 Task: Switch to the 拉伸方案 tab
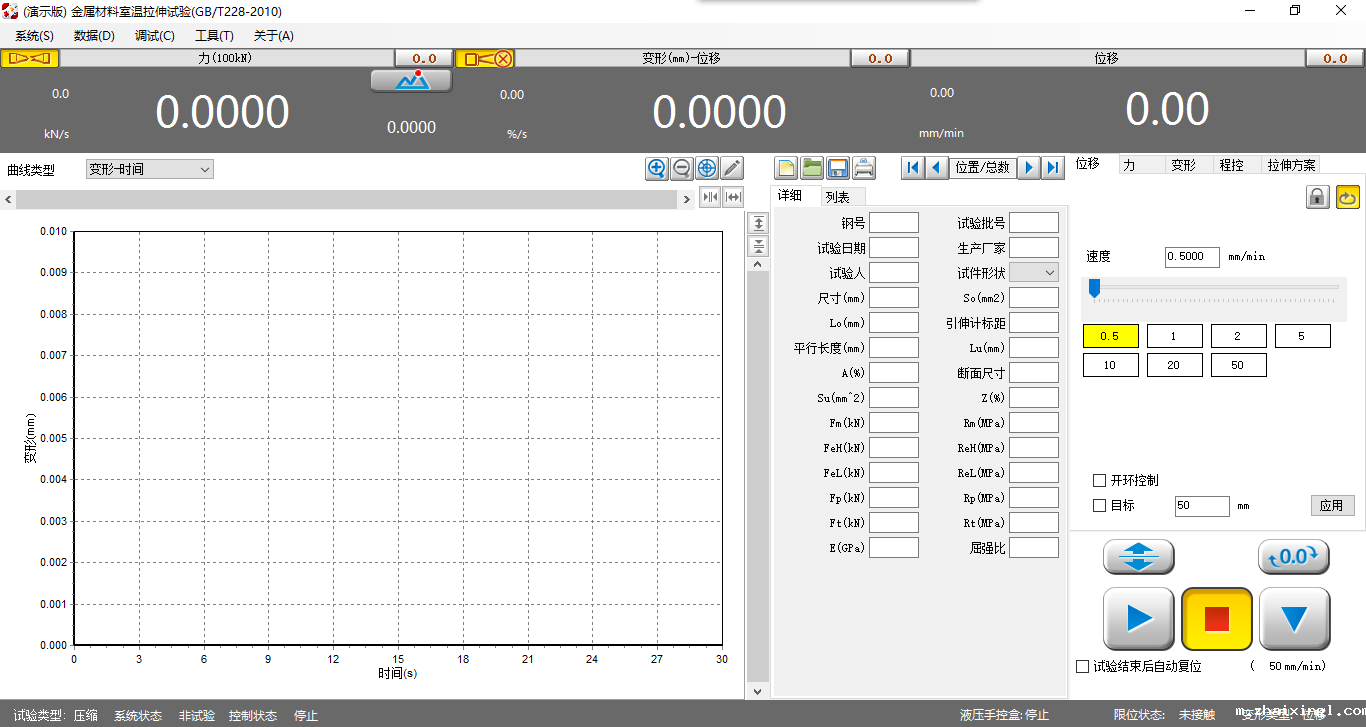[1291, 165]
